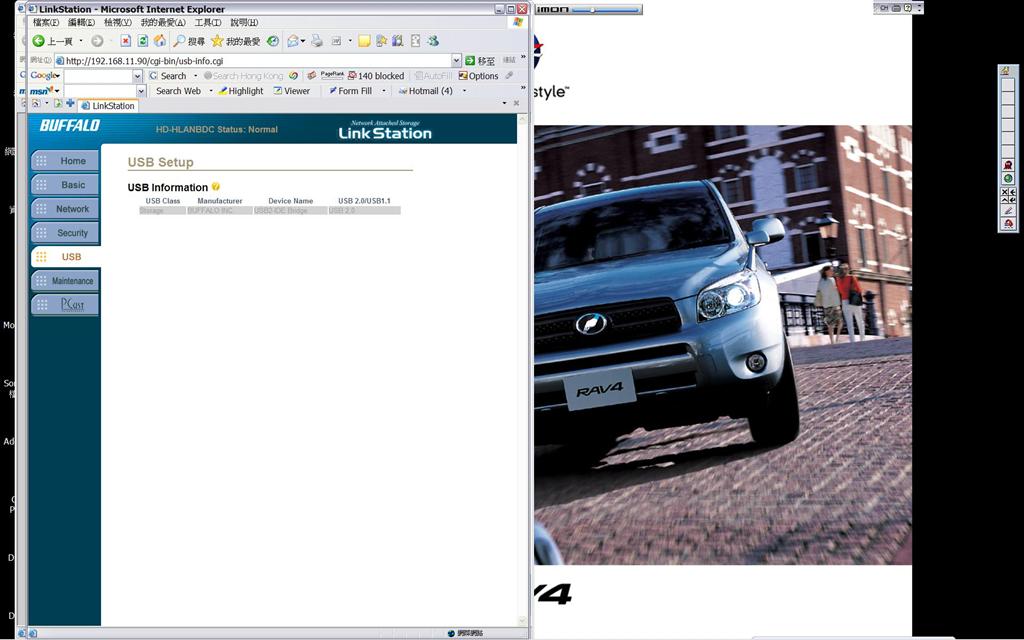Click the grey Forward arrow button
This screenshot has width=1024, height=640.
pos(97,41)
